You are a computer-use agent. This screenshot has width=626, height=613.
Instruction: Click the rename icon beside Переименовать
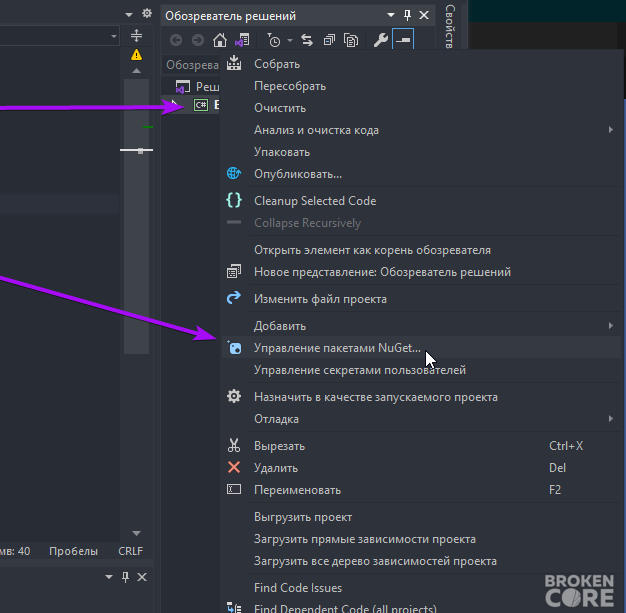[234, 489]
